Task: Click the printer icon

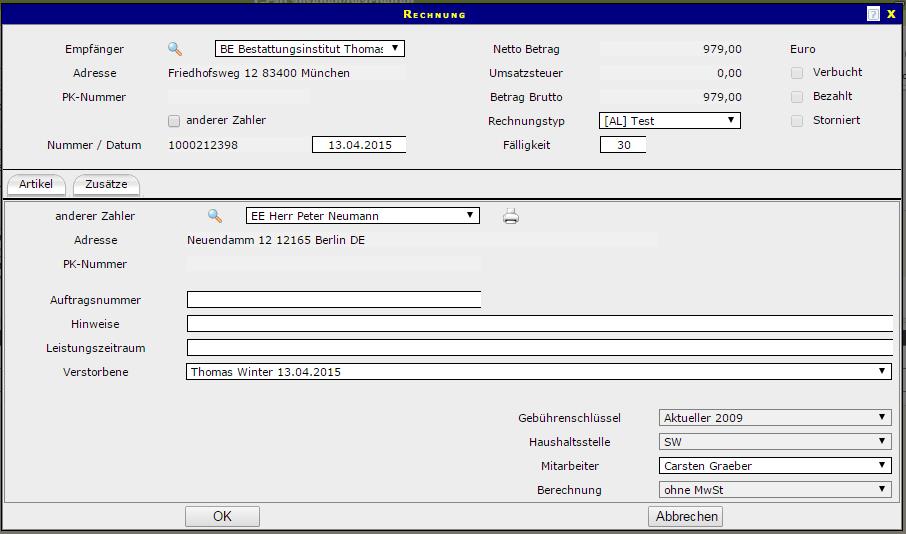Action: pos(511,216)
